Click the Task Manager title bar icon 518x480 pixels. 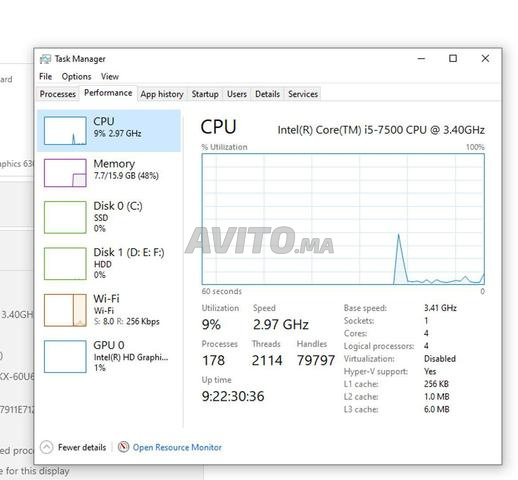tap(45, 59)
